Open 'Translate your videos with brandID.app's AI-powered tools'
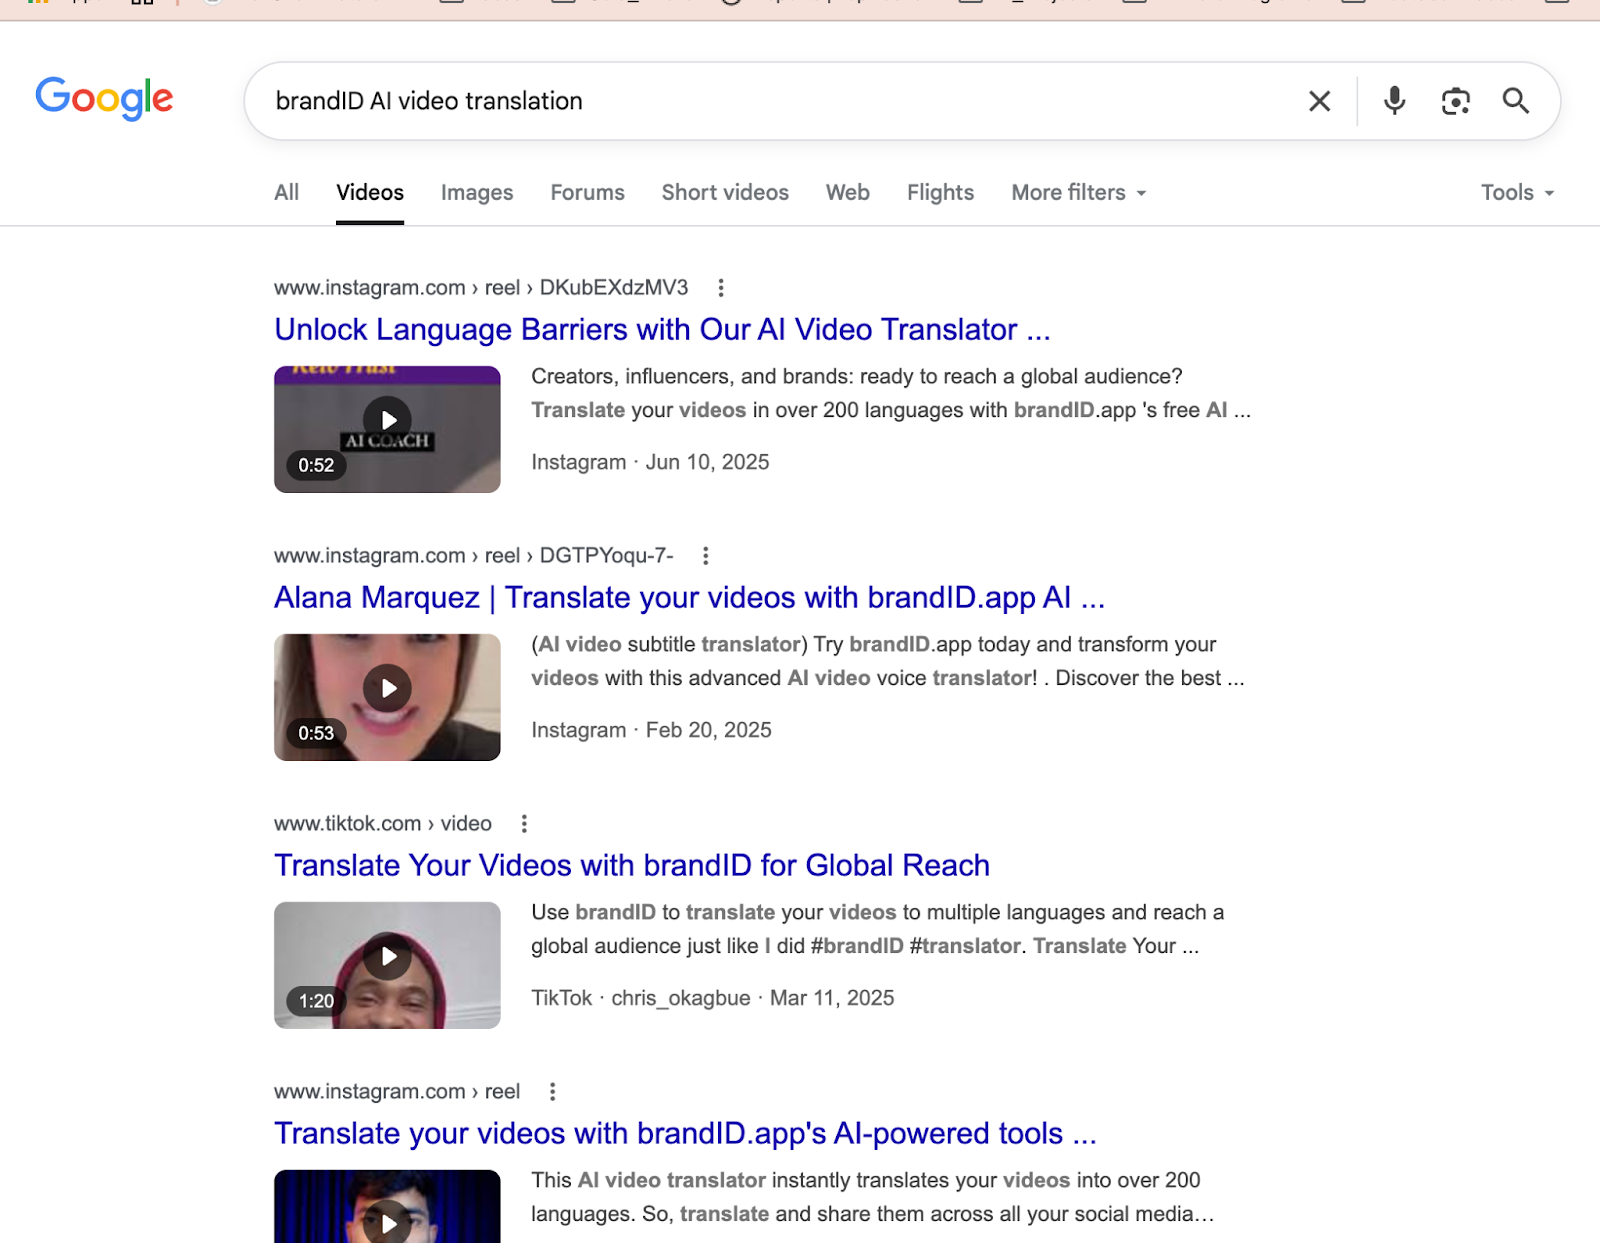This screenshot has width=1600, height=1243. [x=685, y=1134]
